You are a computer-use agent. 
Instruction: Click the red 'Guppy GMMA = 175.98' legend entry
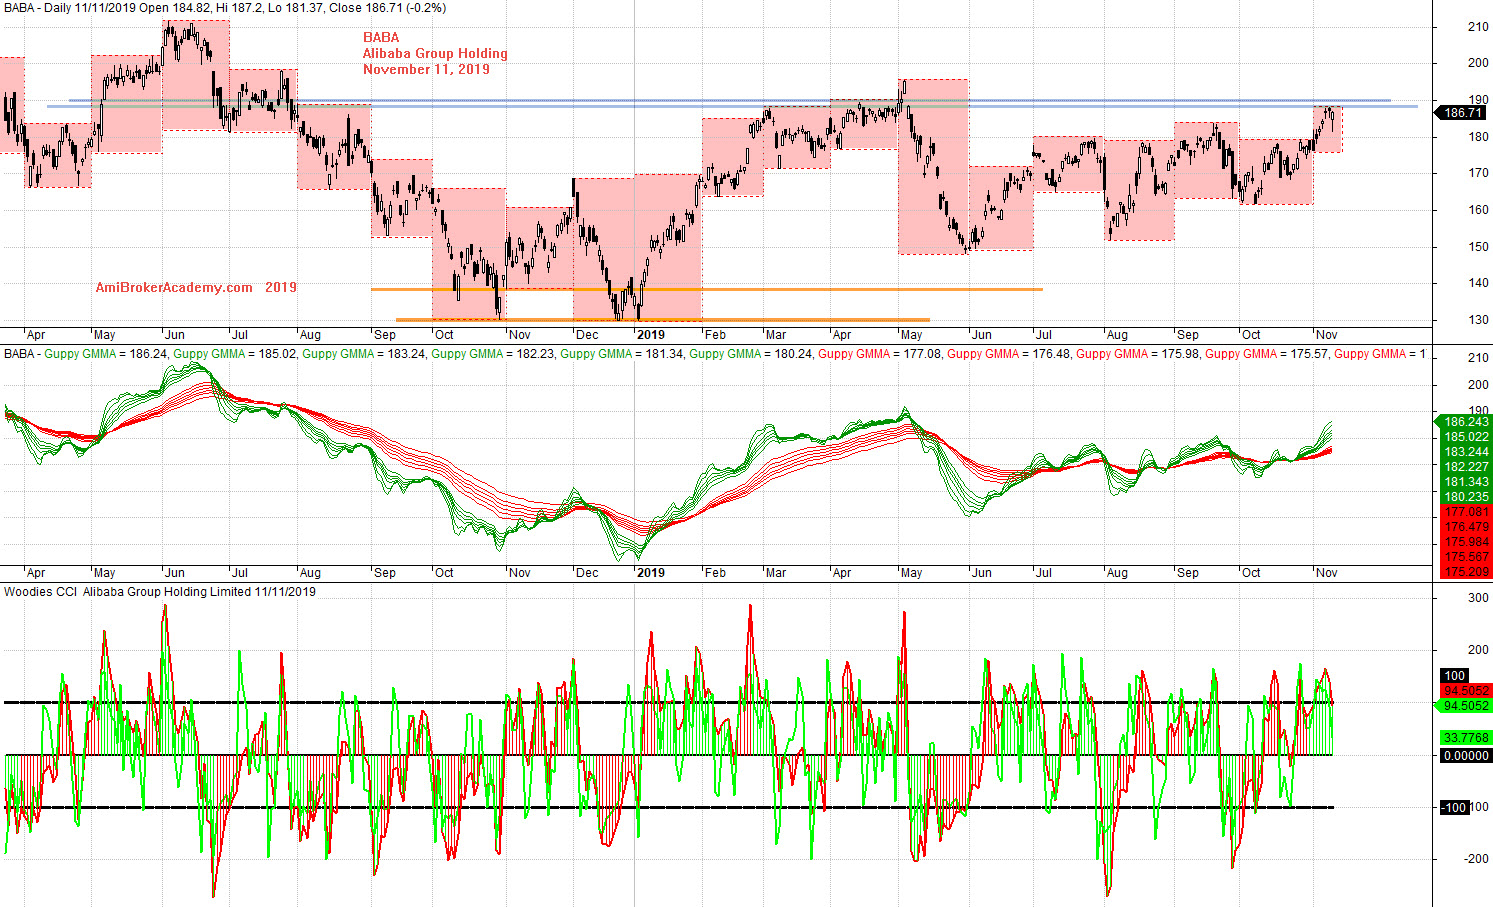[1137, 354]
